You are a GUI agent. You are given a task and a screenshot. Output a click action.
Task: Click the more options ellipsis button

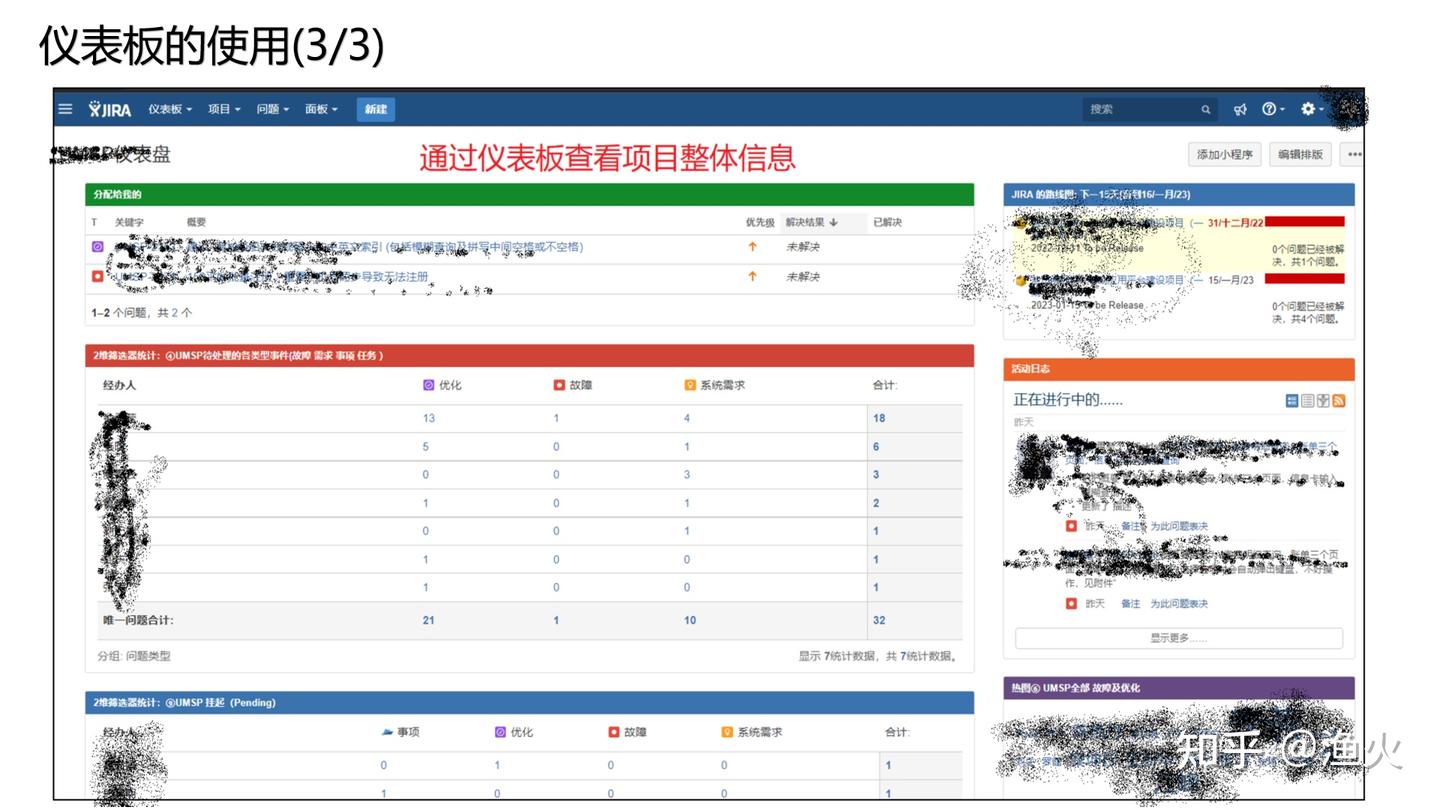click(1354, 155)
